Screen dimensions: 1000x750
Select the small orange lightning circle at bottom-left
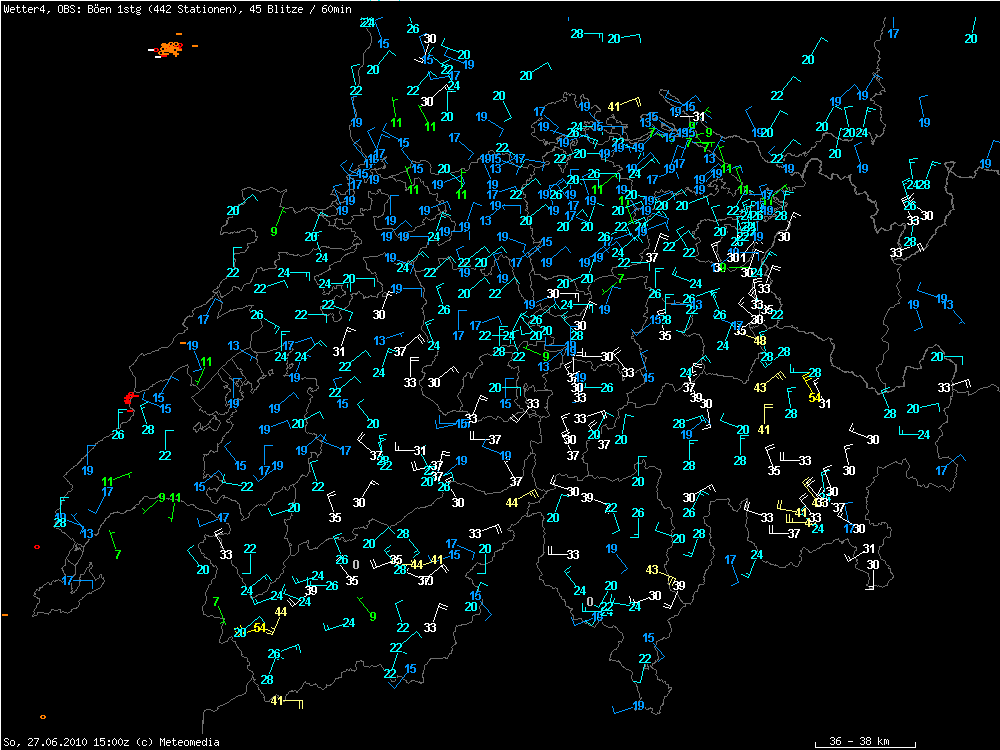tap(42, 717)
